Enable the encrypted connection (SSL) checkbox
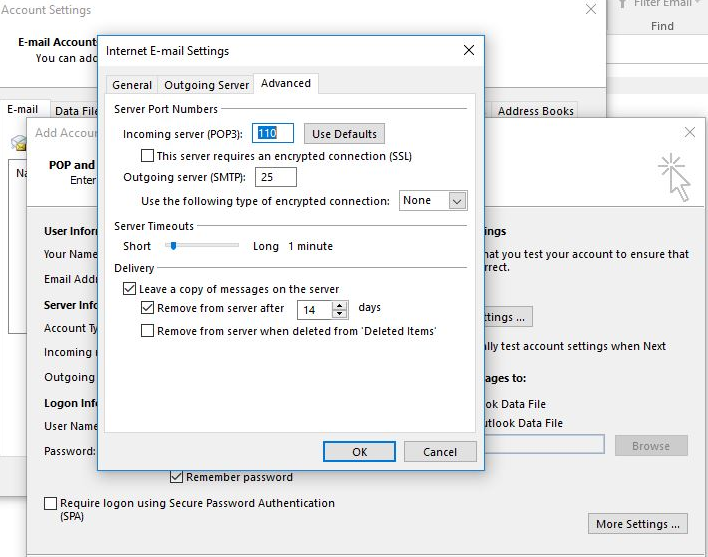Screen dimensions: 708x557 click(x=147, y=156)
